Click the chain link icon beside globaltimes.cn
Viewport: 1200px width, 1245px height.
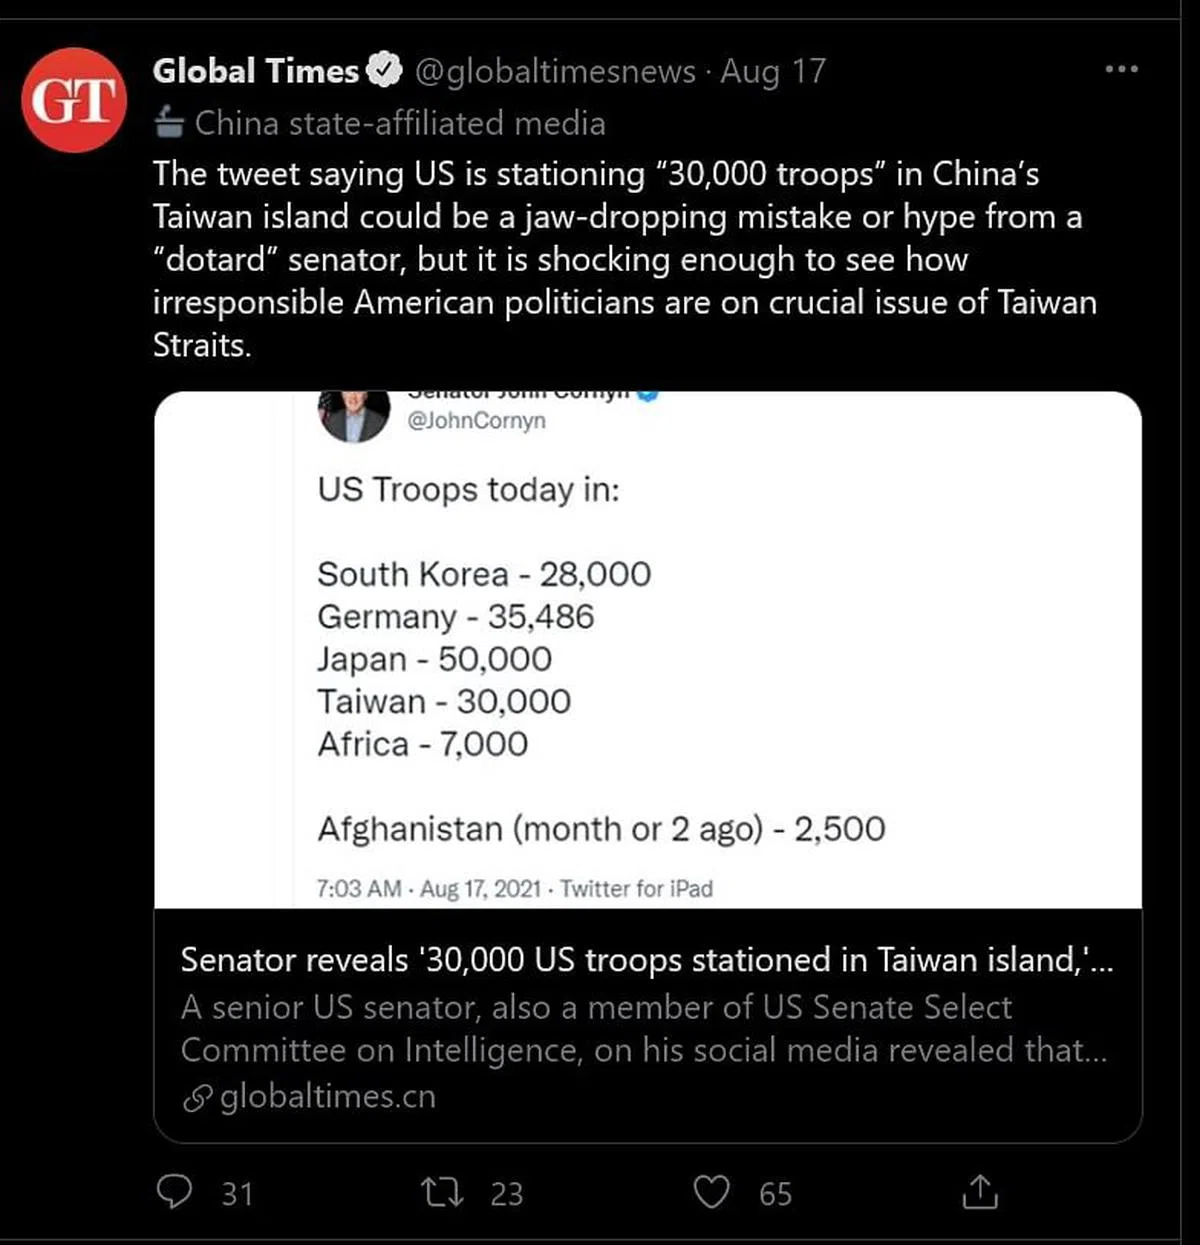pyautogui.click(x=197, y=1098)
